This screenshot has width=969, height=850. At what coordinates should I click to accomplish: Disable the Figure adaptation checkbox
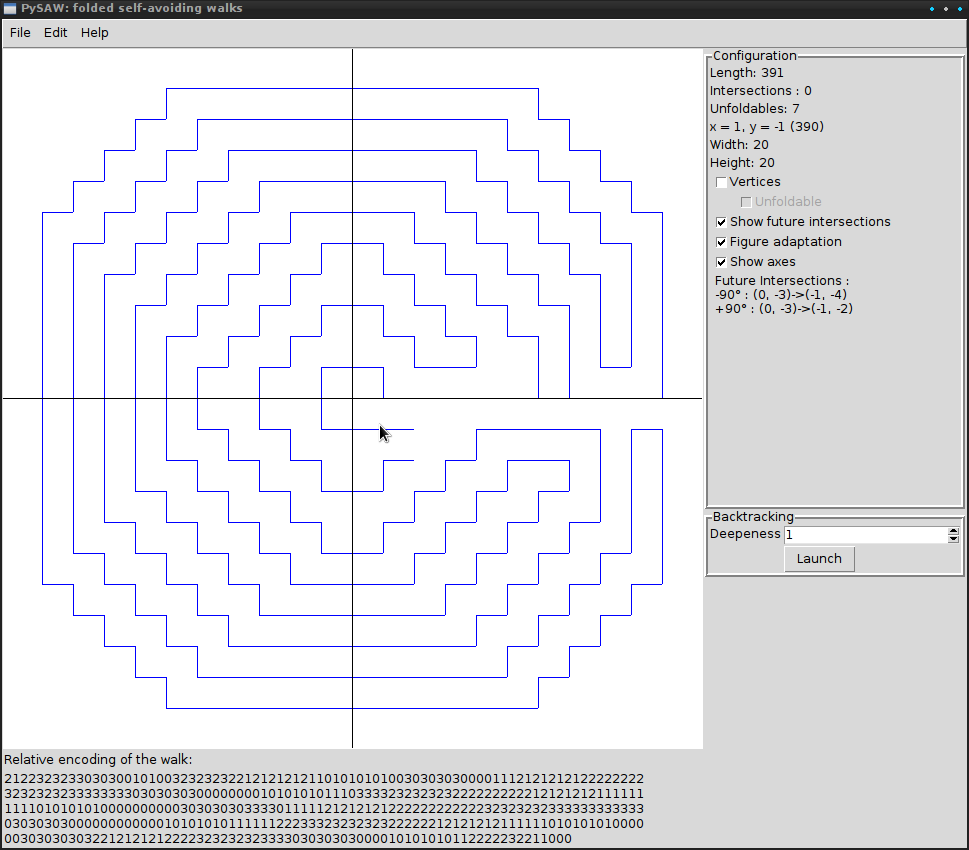722,242
